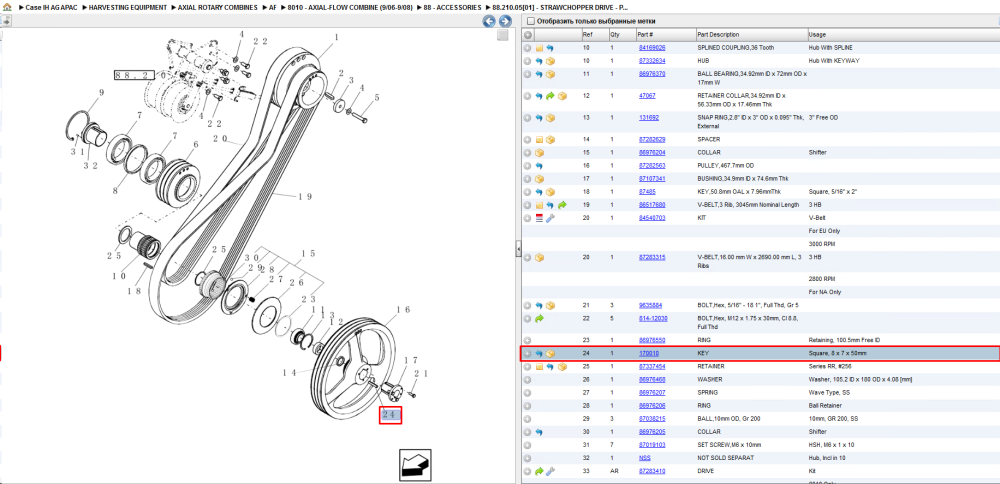Screen dimensions: 1000x484
Task: Click the '88.2' reference box in the diagram
Action: [134, 75]
